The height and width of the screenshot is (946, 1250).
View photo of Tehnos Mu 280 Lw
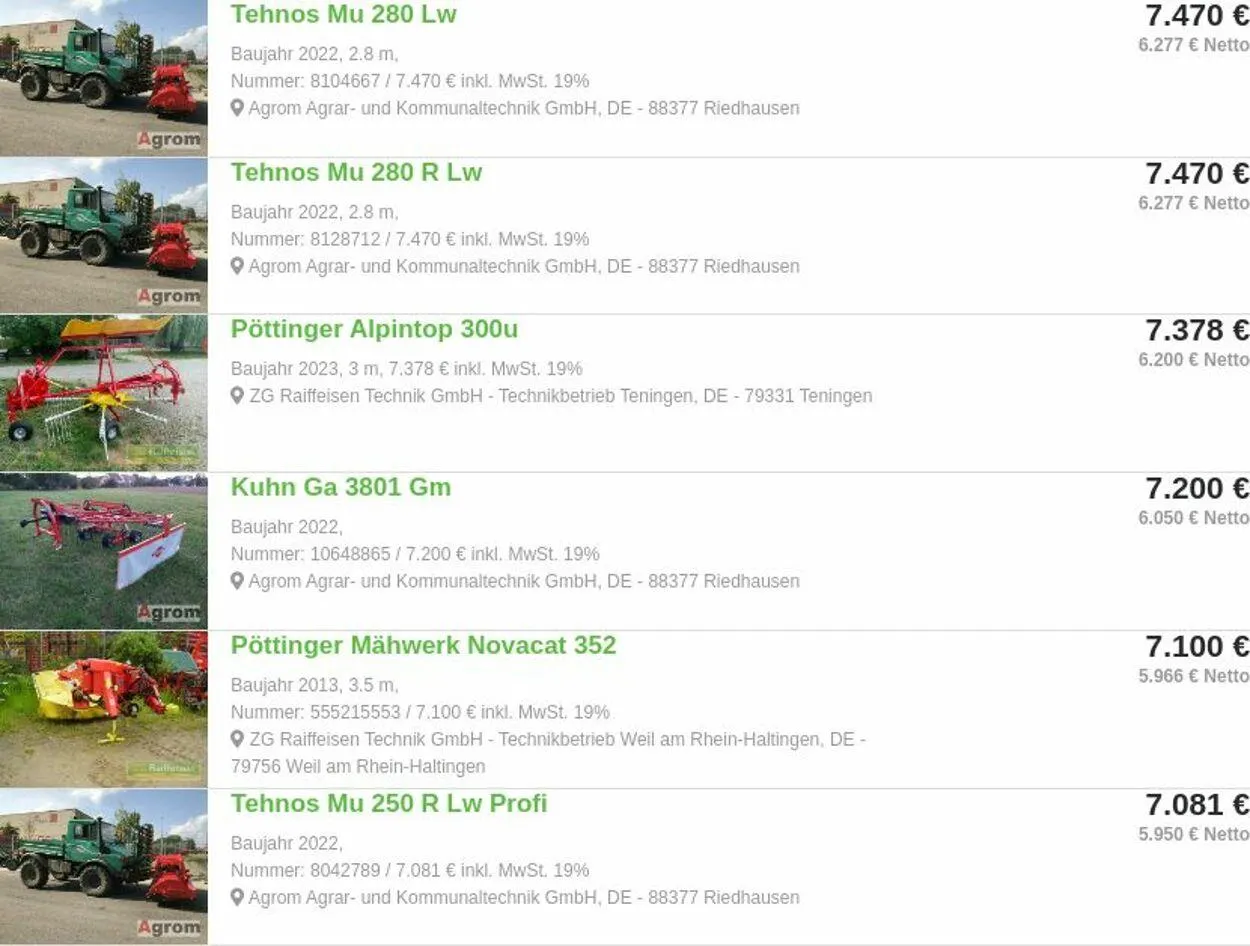pyautogui.click(x=104, y=78)
